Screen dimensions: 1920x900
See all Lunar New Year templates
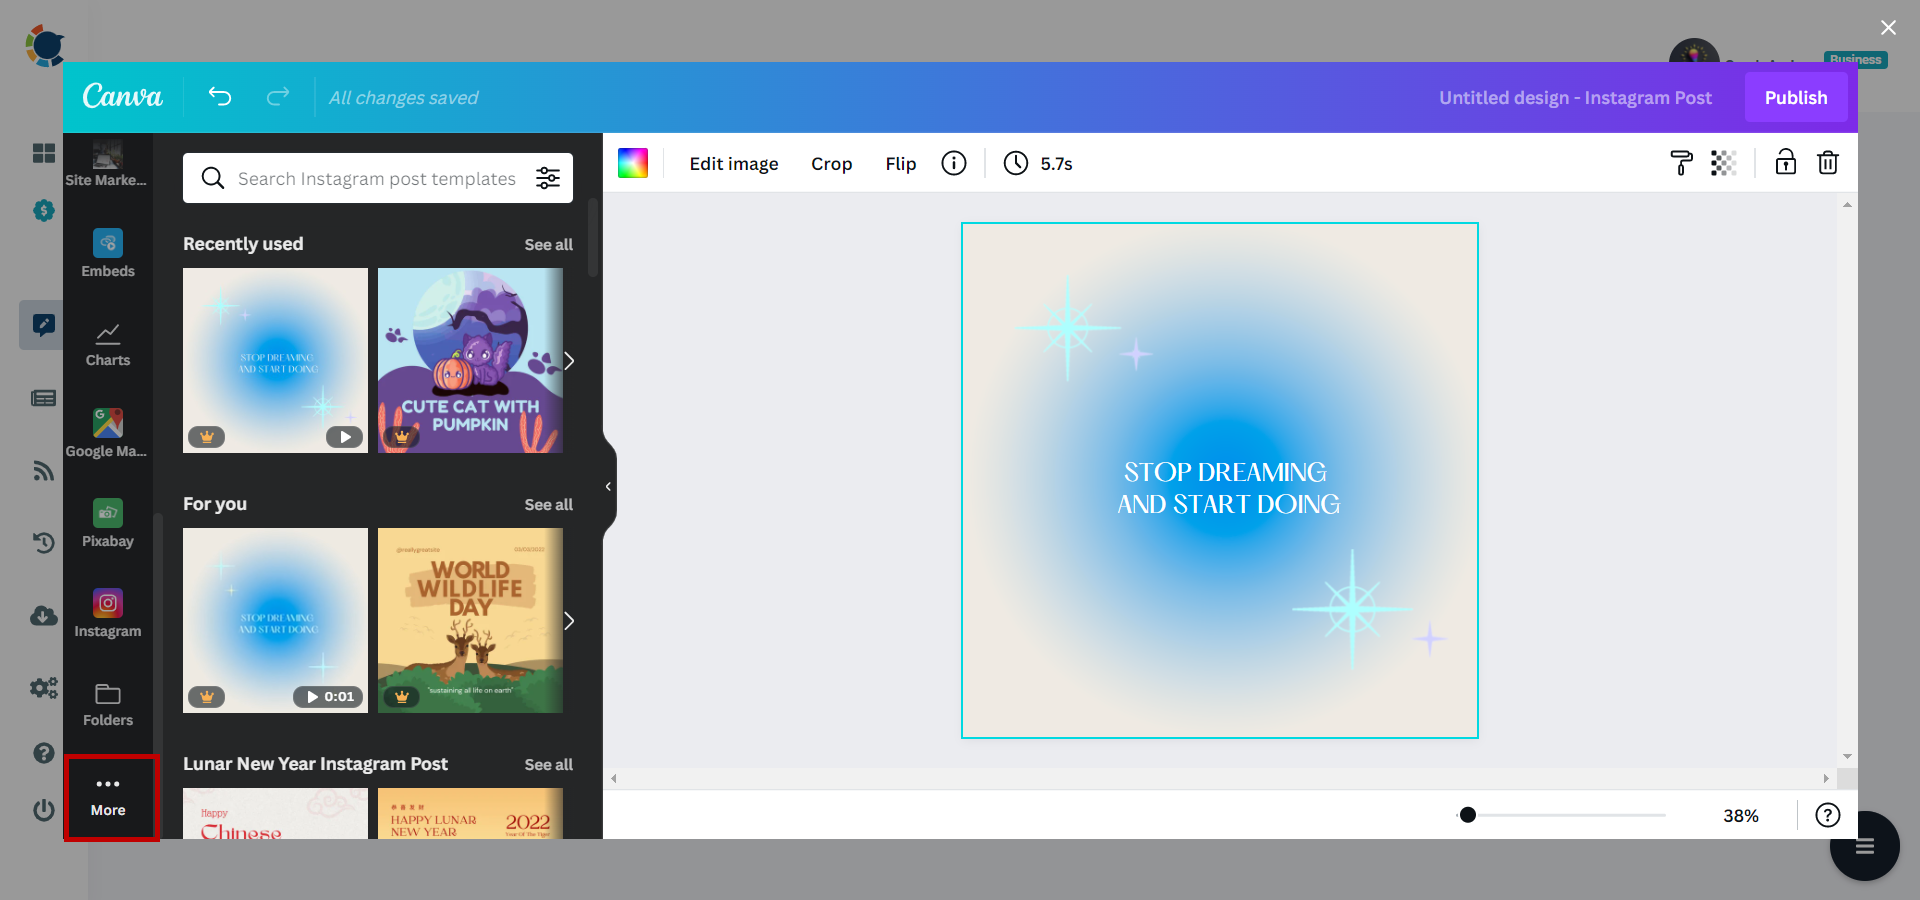pos(549,765)
